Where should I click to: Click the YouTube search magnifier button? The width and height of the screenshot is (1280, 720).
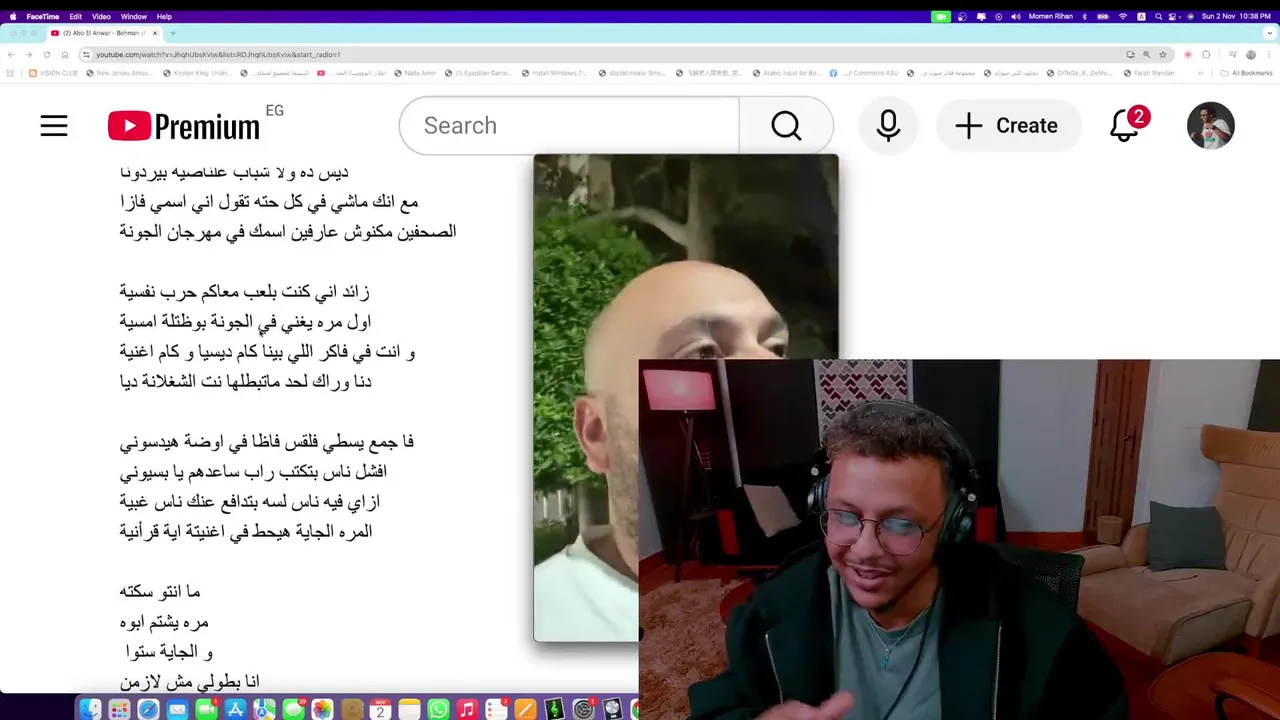[786, 126]
